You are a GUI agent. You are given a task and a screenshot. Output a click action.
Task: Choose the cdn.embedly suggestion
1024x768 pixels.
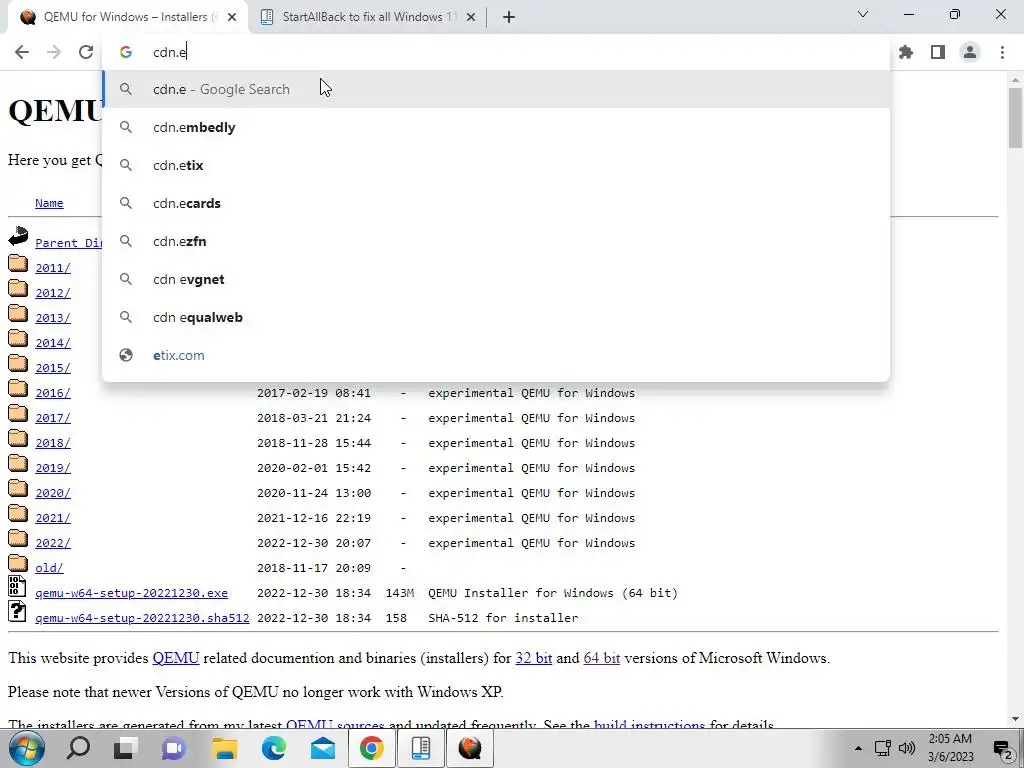(x=496, y=127)
